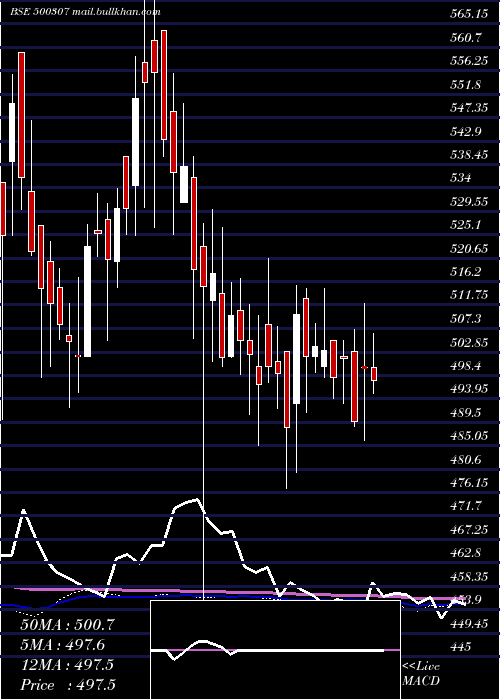Screen dimensions: 500x700
Task: Click the 498.4 price axis label
Action: 465,366
